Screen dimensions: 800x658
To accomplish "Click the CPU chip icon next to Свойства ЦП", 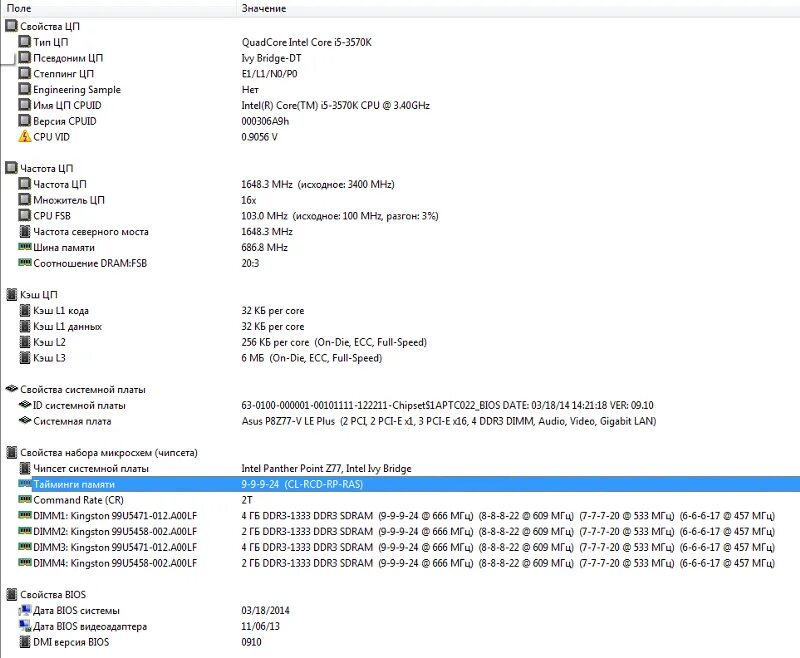I will coord(11,26).
